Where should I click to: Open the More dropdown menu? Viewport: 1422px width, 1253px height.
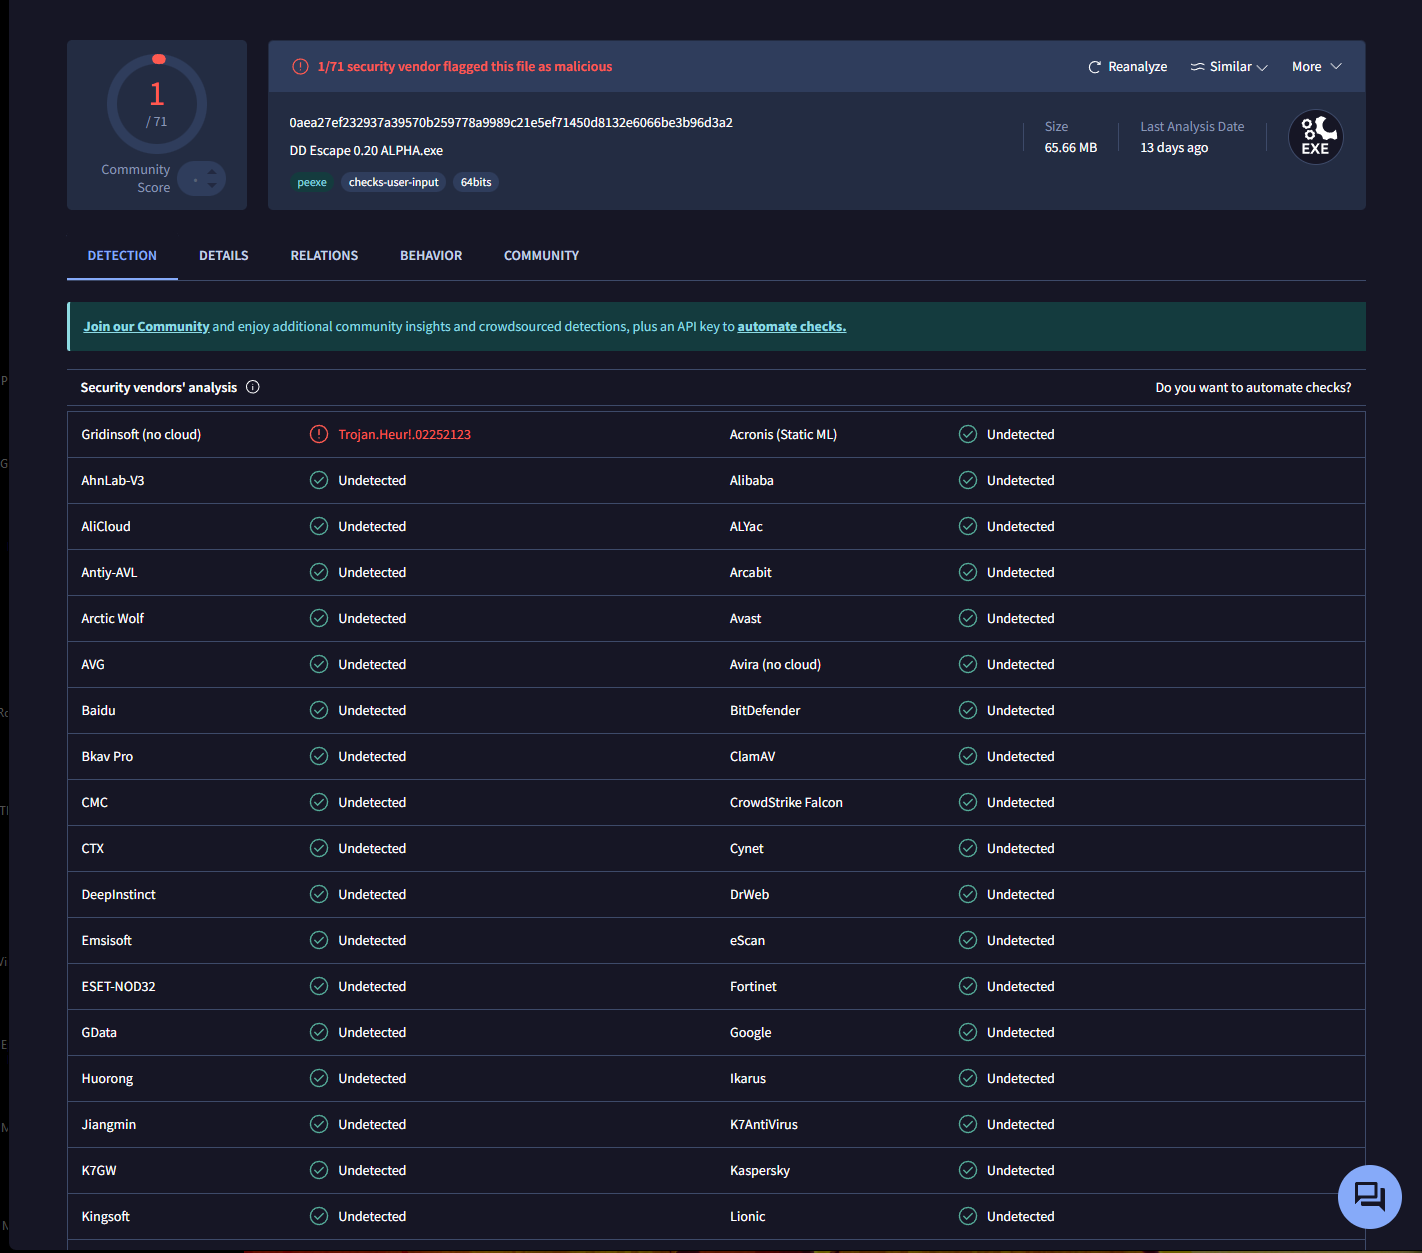click(1316, 67)
